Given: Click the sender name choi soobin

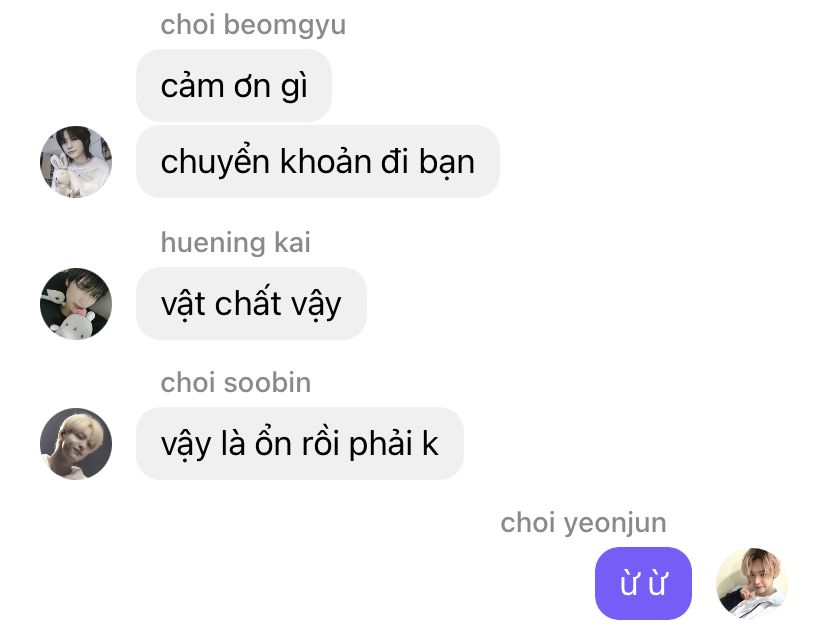Looking at the screenshot, I should tap(236, 382).
